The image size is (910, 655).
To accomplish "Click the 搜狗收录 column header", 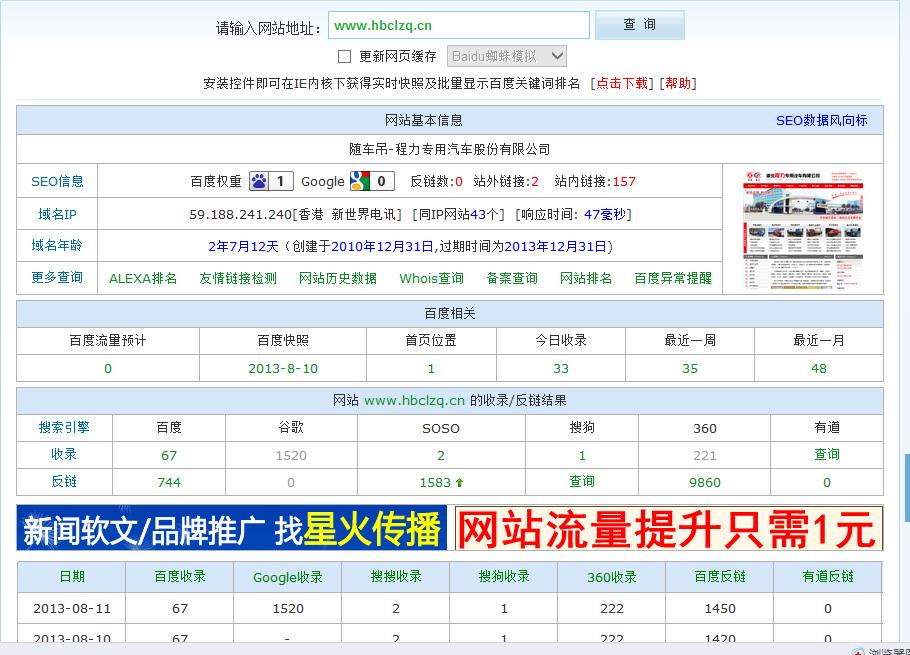I will coord(504,577).
